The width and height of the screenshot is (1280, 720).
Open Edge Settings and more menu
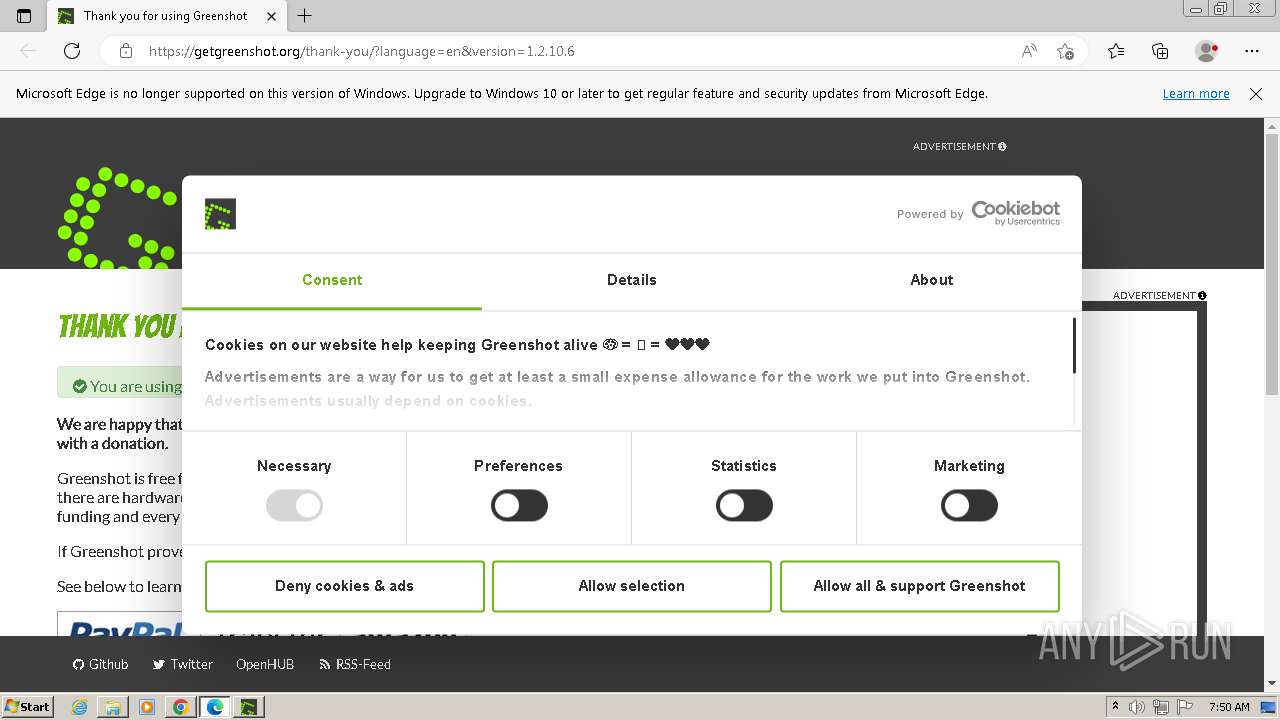(x=1252, y=51)
